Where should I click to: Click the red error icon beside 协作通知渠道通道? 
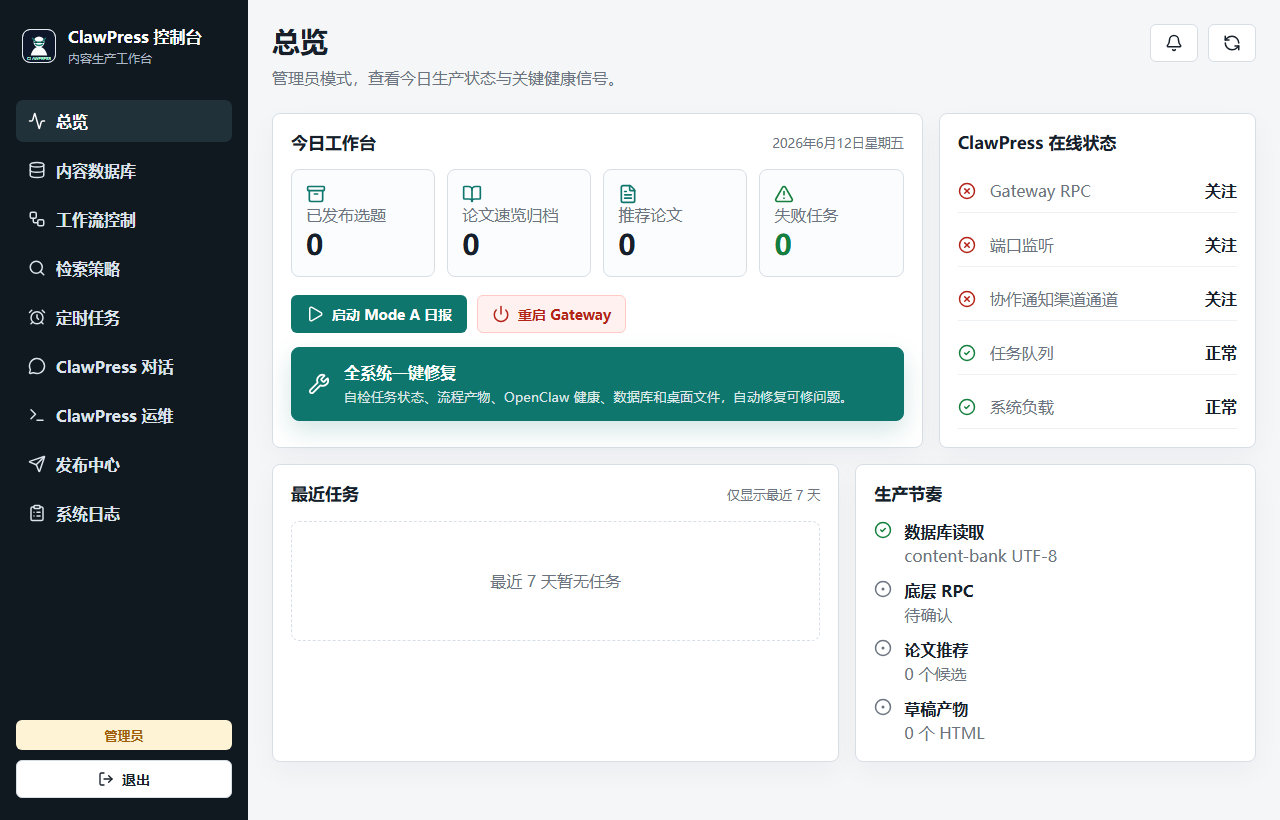pyautogui.click(x=967, y=299)
